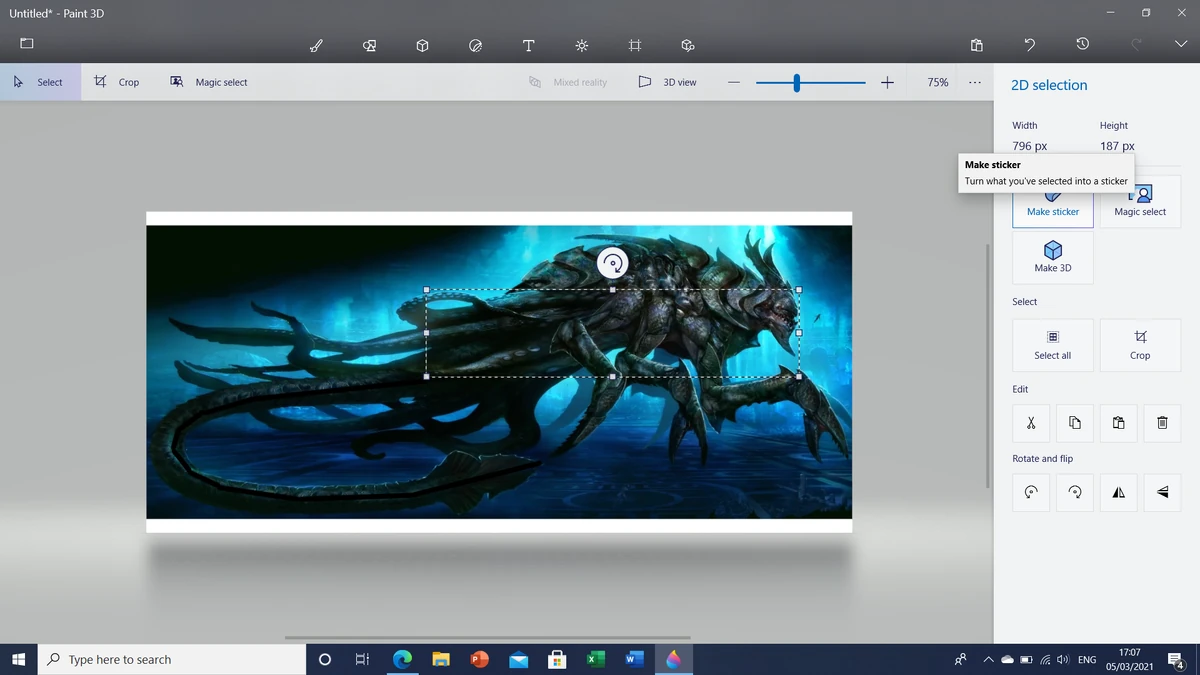Click the Make 3D button
The image size is (1200, 675).
coord(1053,258)
